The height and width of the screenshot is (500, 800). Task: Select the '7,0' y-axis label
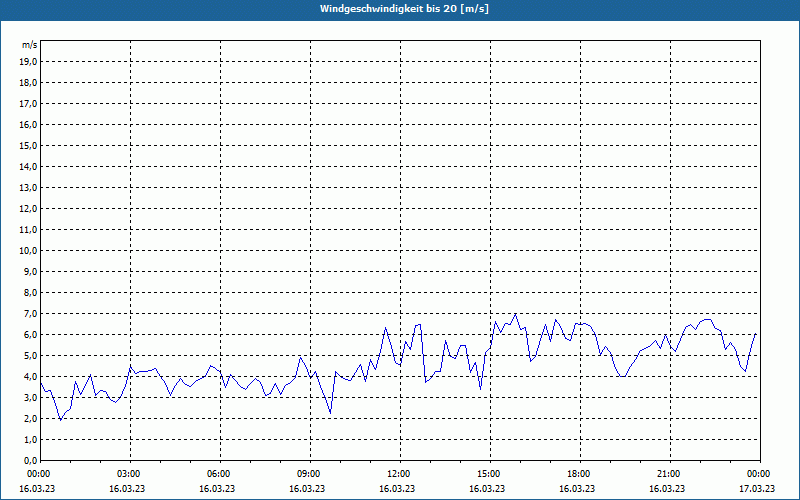pos(31,314)
